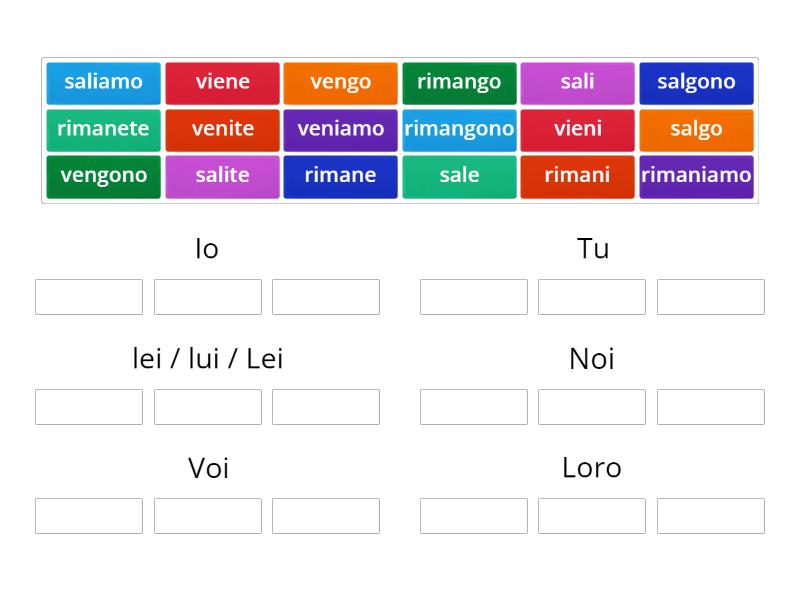Pick the 'rimangono' tile

coord(459,130)
